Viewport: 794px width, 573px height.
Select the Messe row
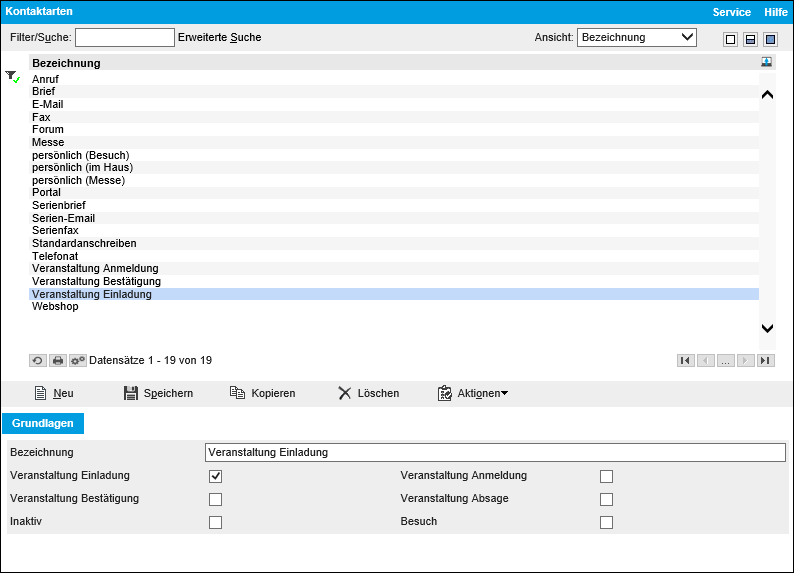(393, 142)
